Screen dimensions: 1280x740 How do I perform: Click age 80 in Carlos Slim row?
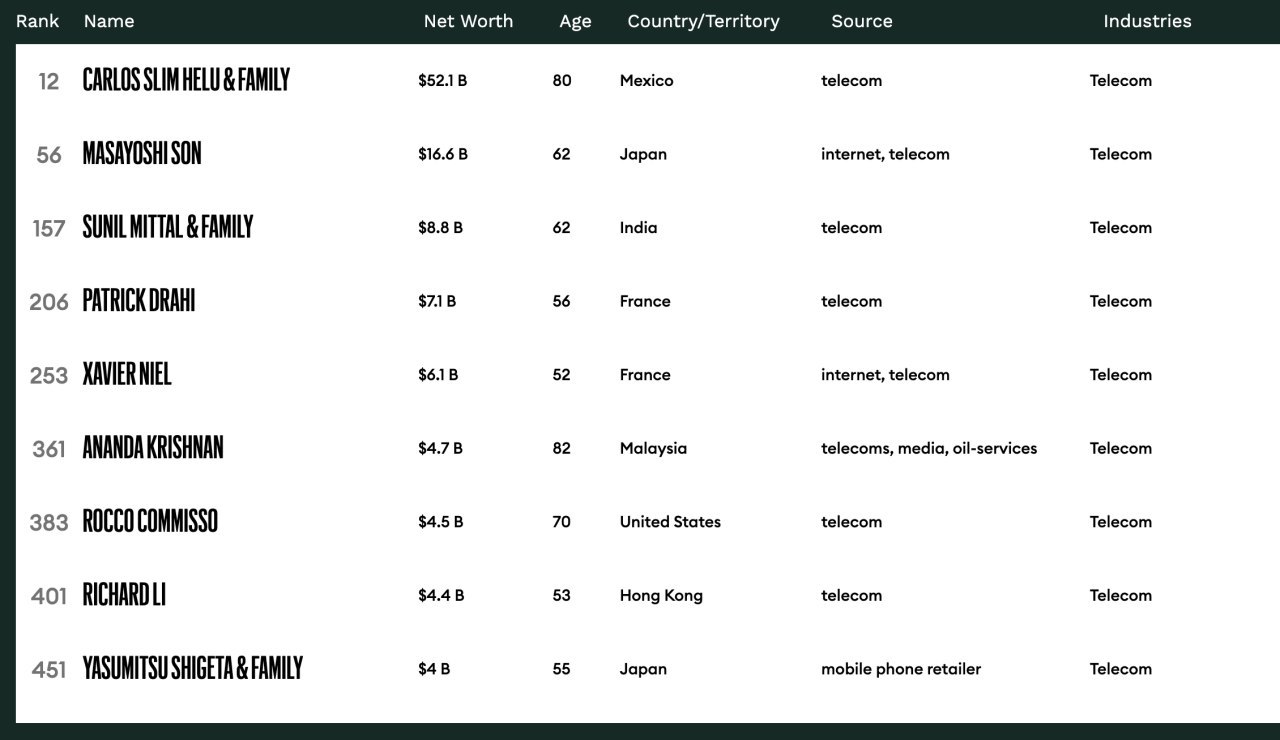coord(562,80)
